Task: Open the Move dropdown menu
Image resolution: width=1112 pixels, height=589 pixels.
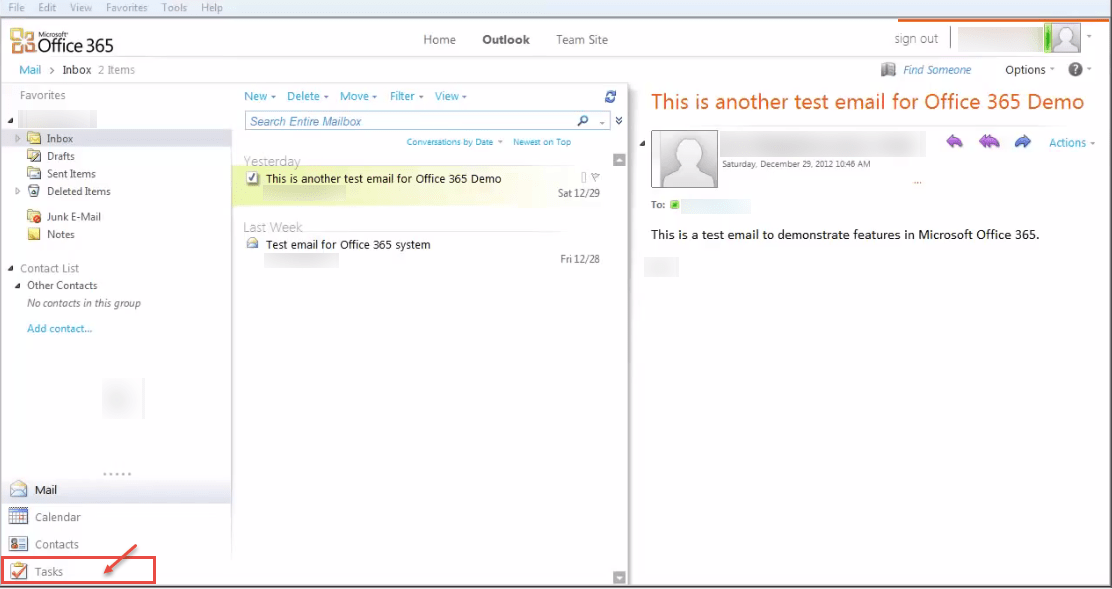Action: (358, 96)
